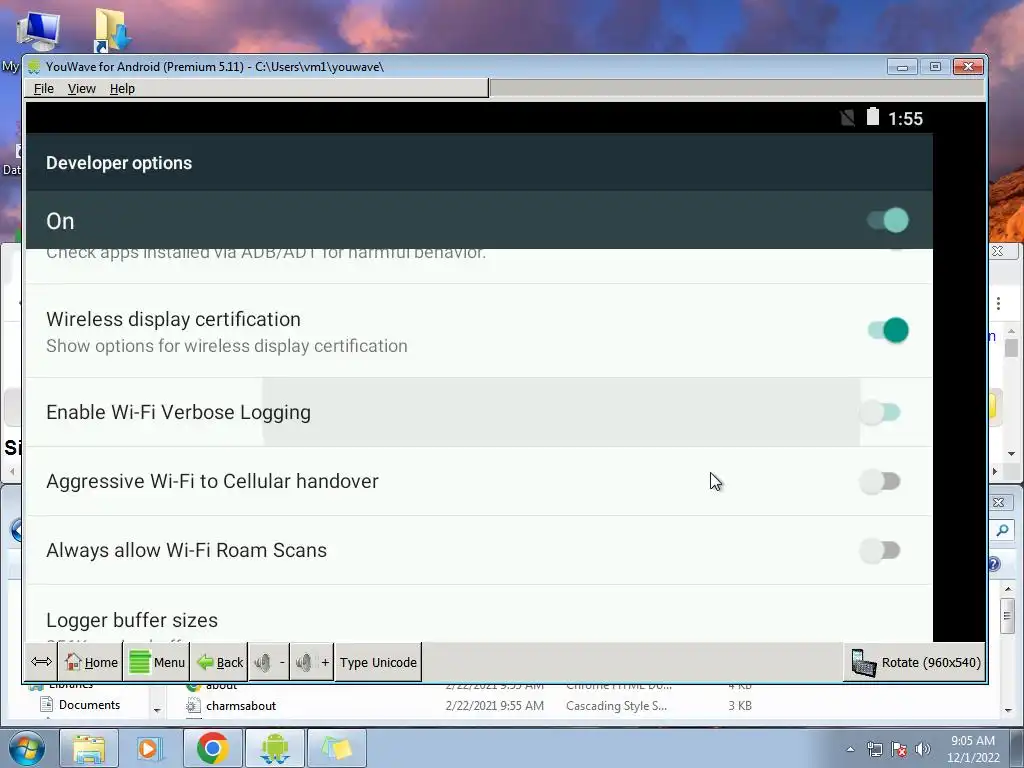Toggle Always allow Wi-Fi Roam Scans
The image size is (1024, 768).
click(880, 551)
